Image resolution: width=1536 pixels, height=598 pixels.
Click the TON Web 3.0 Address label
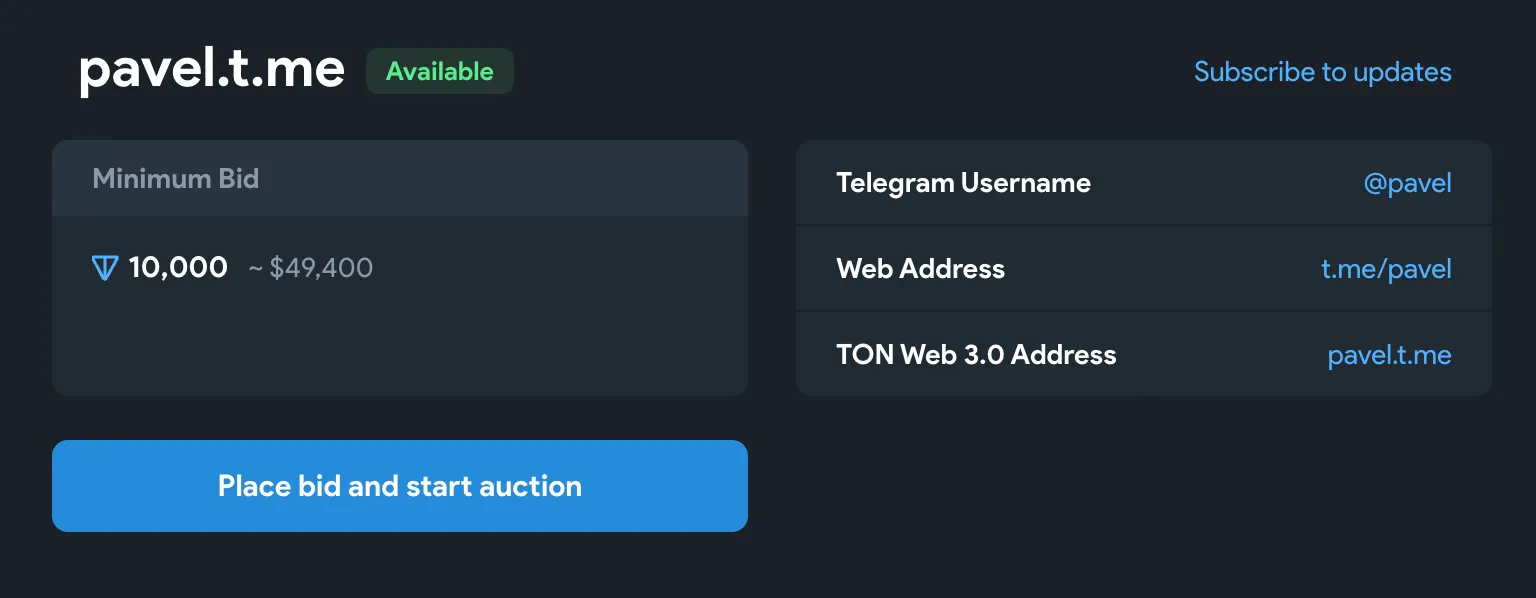pyautogui.click(x=976, y=355)
